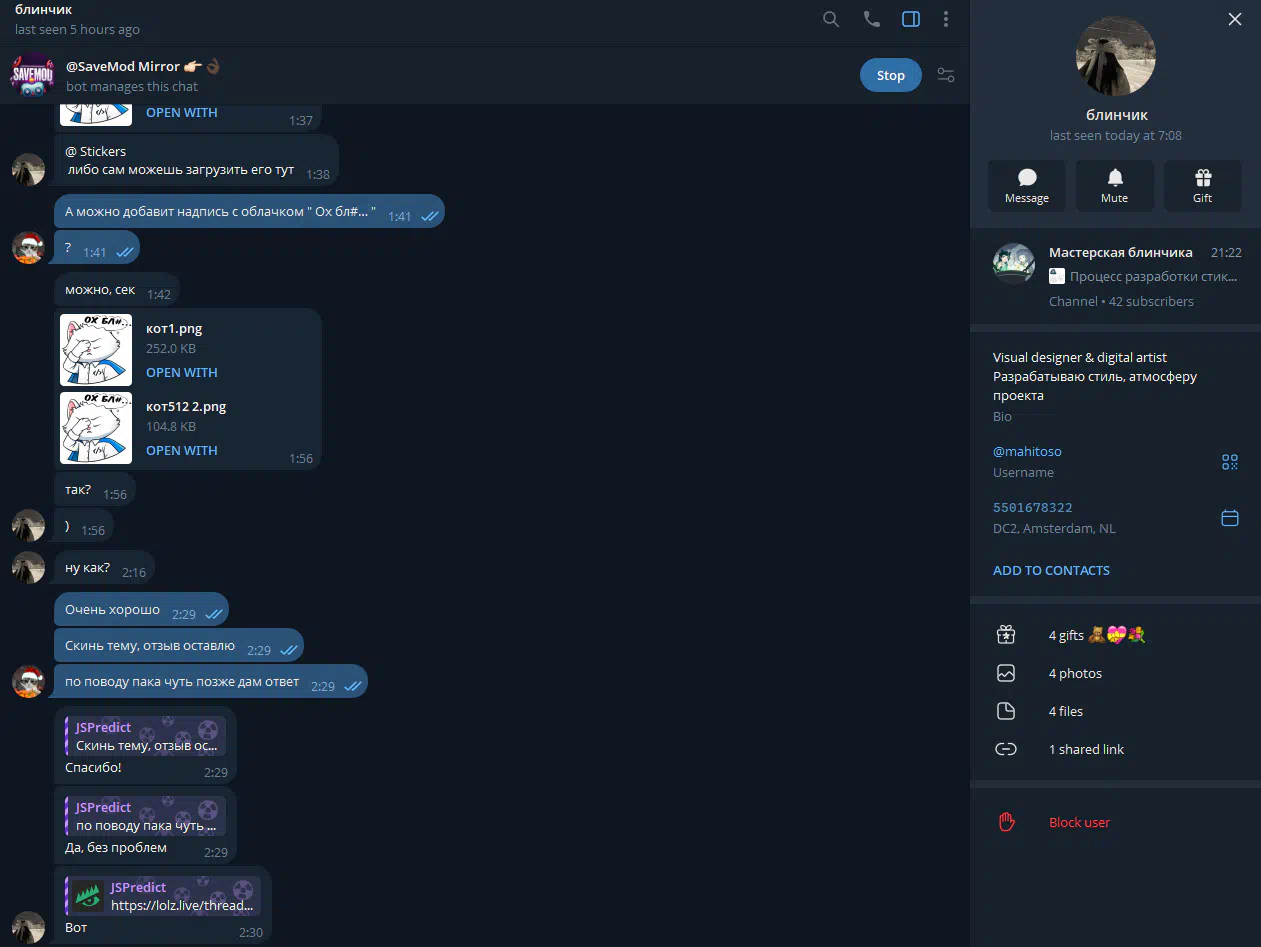The height and width of the screenshot is (947, 1261).
Task: Start a voice call with блинчик
Action: 871,19
